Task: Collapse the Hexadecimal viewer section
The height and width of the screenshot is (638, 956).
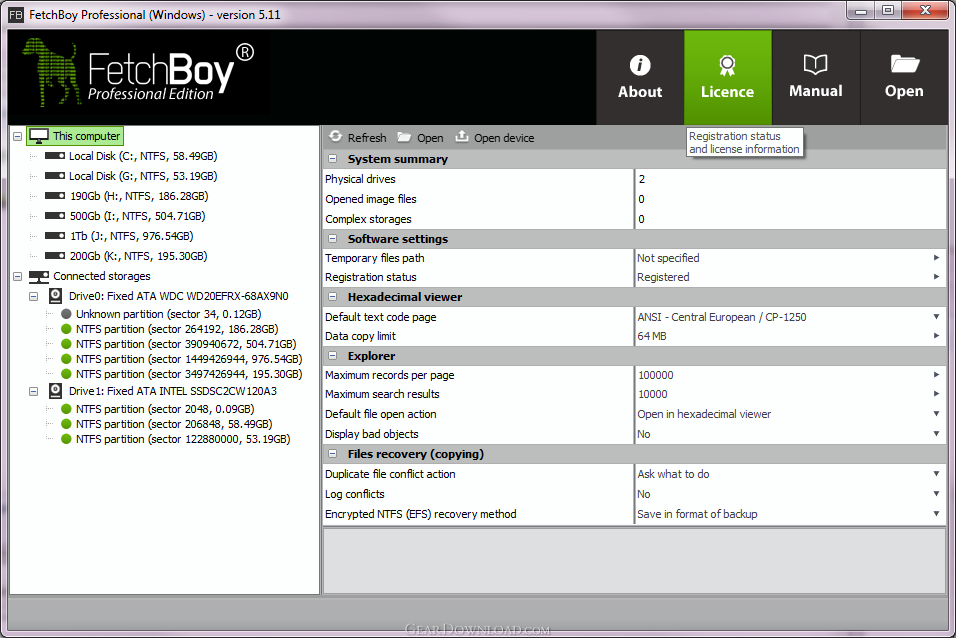Action: click(x=333, y=297)
